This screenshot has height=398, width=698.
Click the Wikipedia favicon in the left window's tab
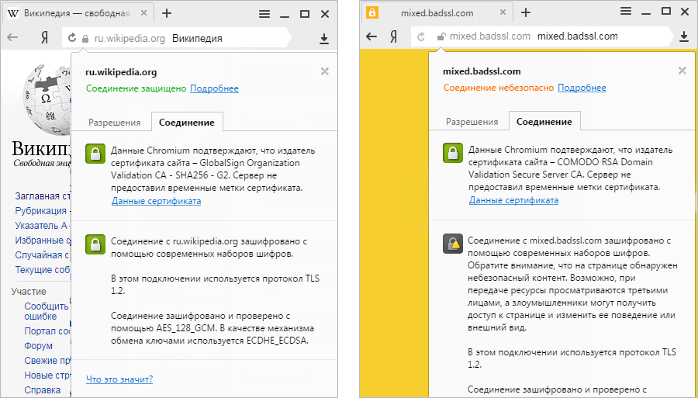click(x=13, y=13)
